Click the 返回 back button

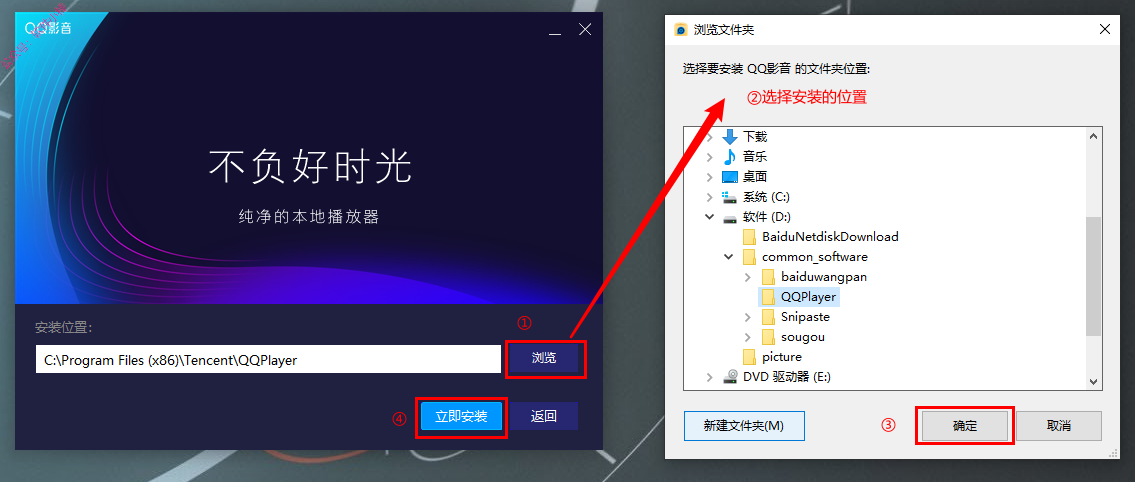[544, 416]
